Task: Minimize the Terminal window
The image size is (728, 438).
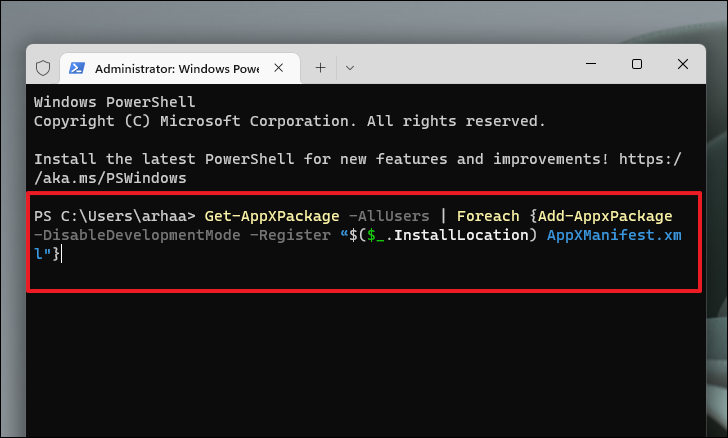Action: pyautogui.click(x=591, y=64)
